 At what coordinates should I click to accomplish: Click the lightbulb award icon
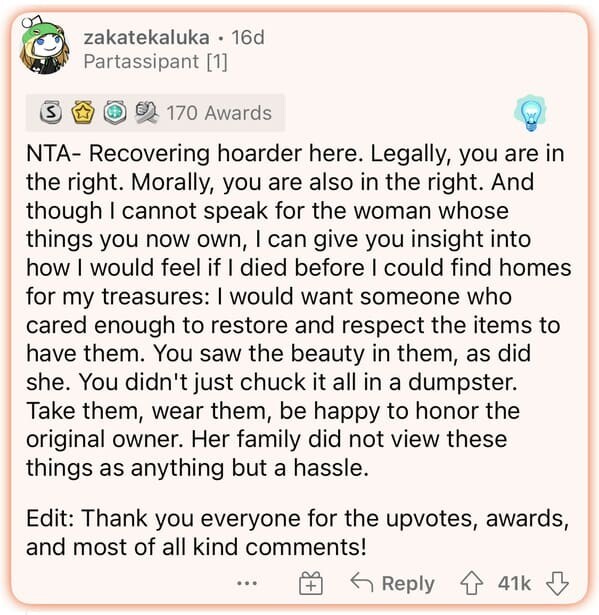tap(530, 113)
